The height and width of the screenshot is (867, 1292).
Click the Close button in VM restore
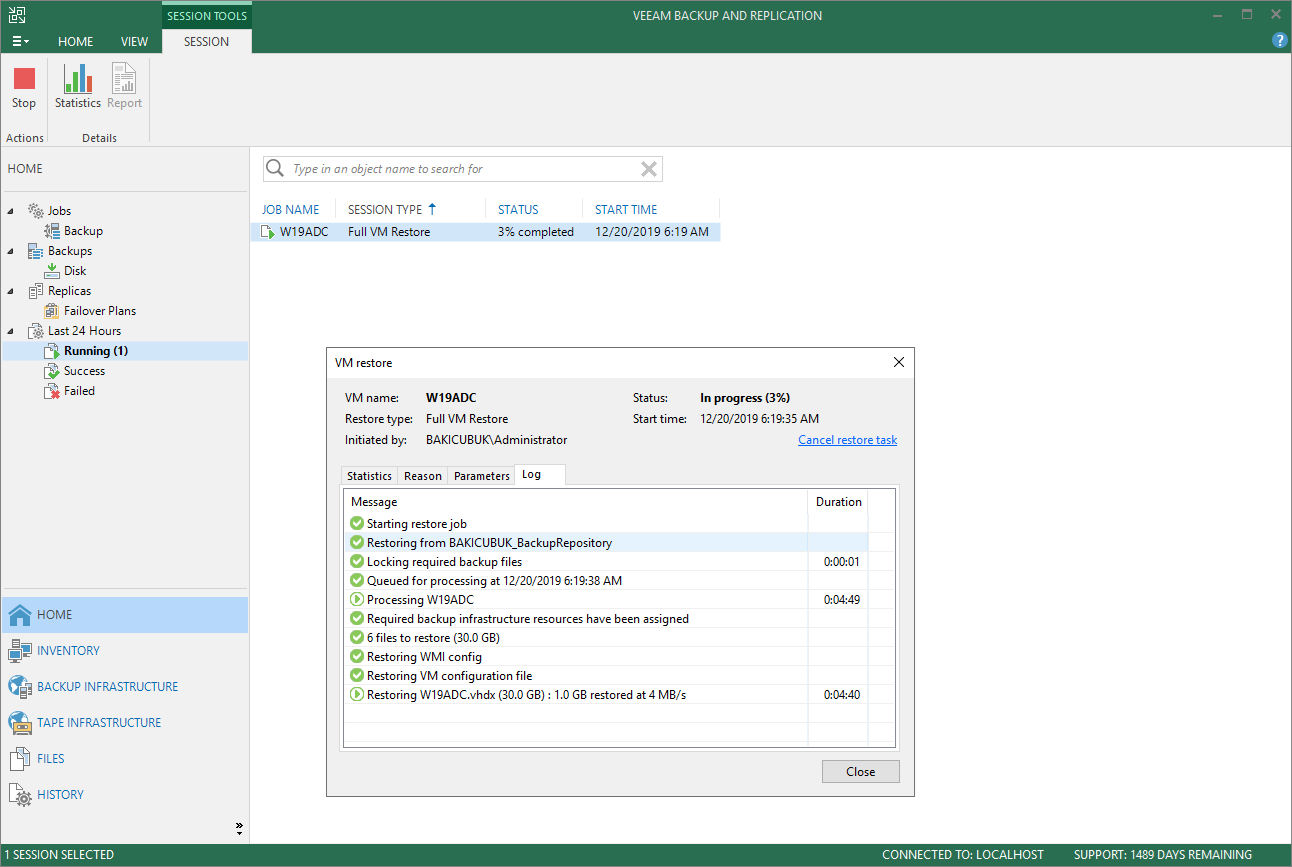tap(861, 772)
